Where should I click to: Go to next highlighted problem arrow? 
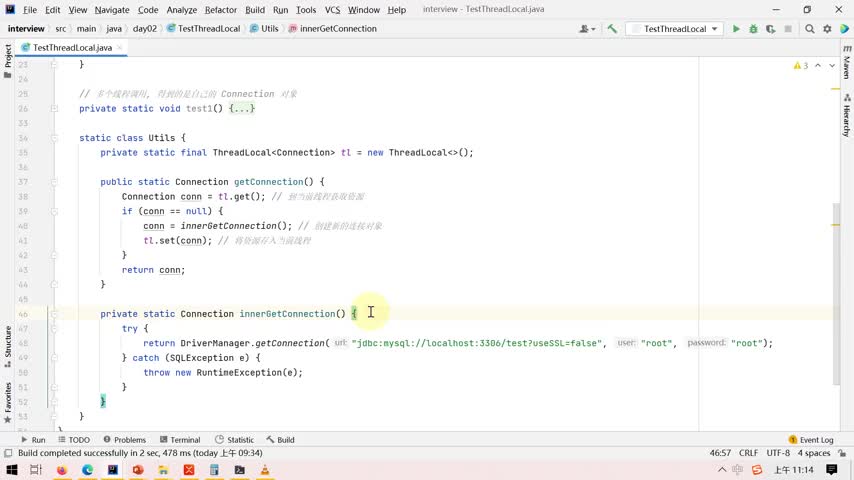click(x=832, y=66)
